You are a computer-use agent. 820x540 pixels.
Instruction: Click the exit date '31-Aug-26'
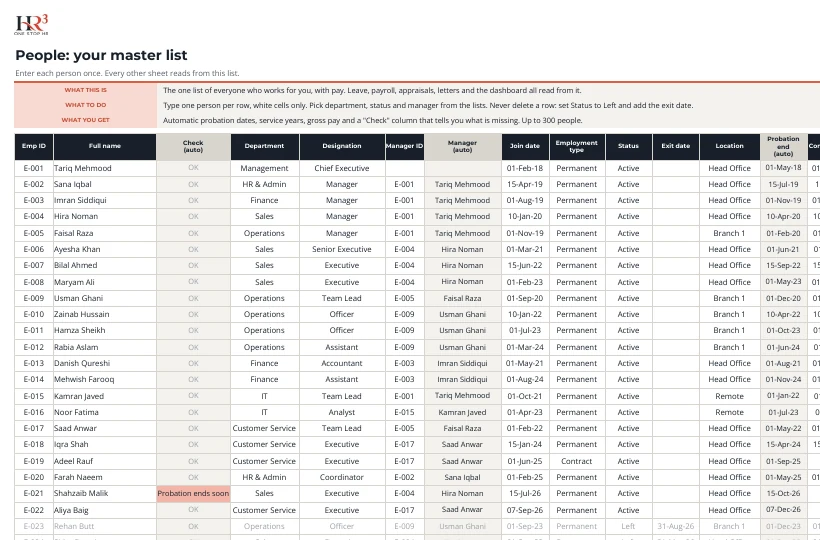click(676, 526)
